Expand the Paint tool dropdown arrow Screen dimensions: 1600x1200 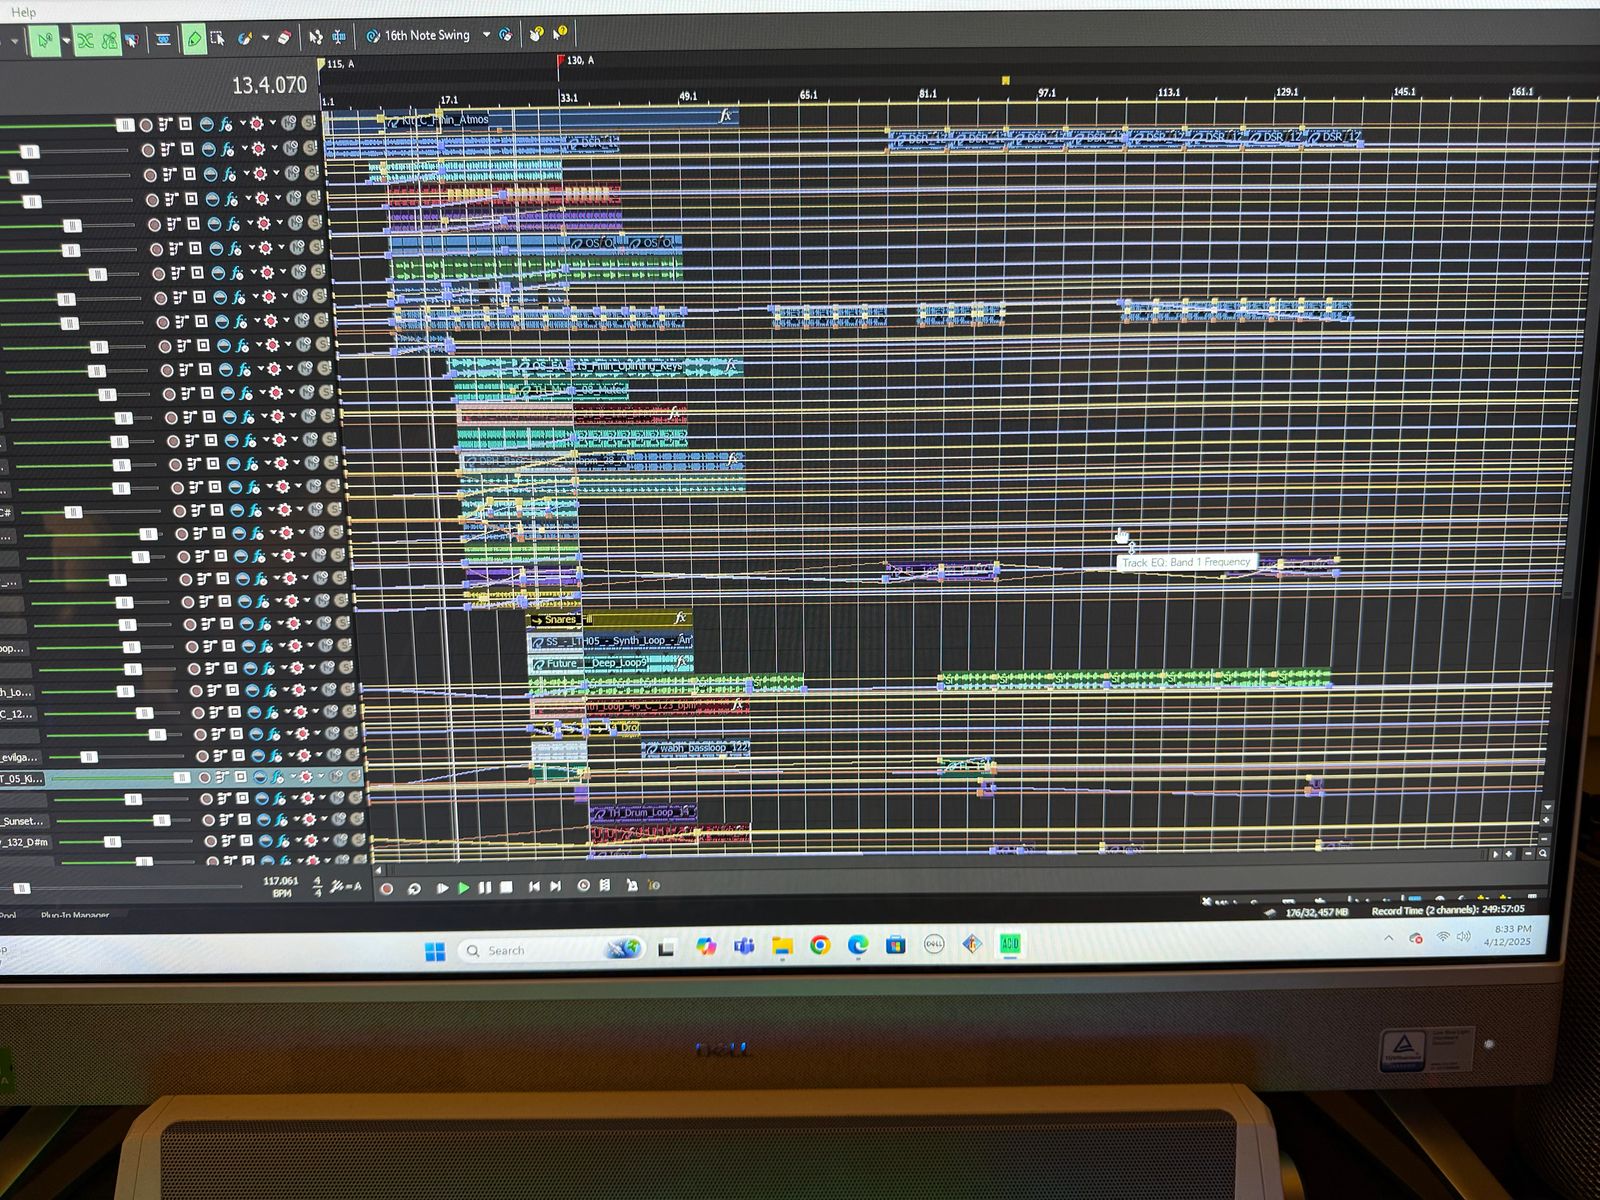tap(265, 39)
